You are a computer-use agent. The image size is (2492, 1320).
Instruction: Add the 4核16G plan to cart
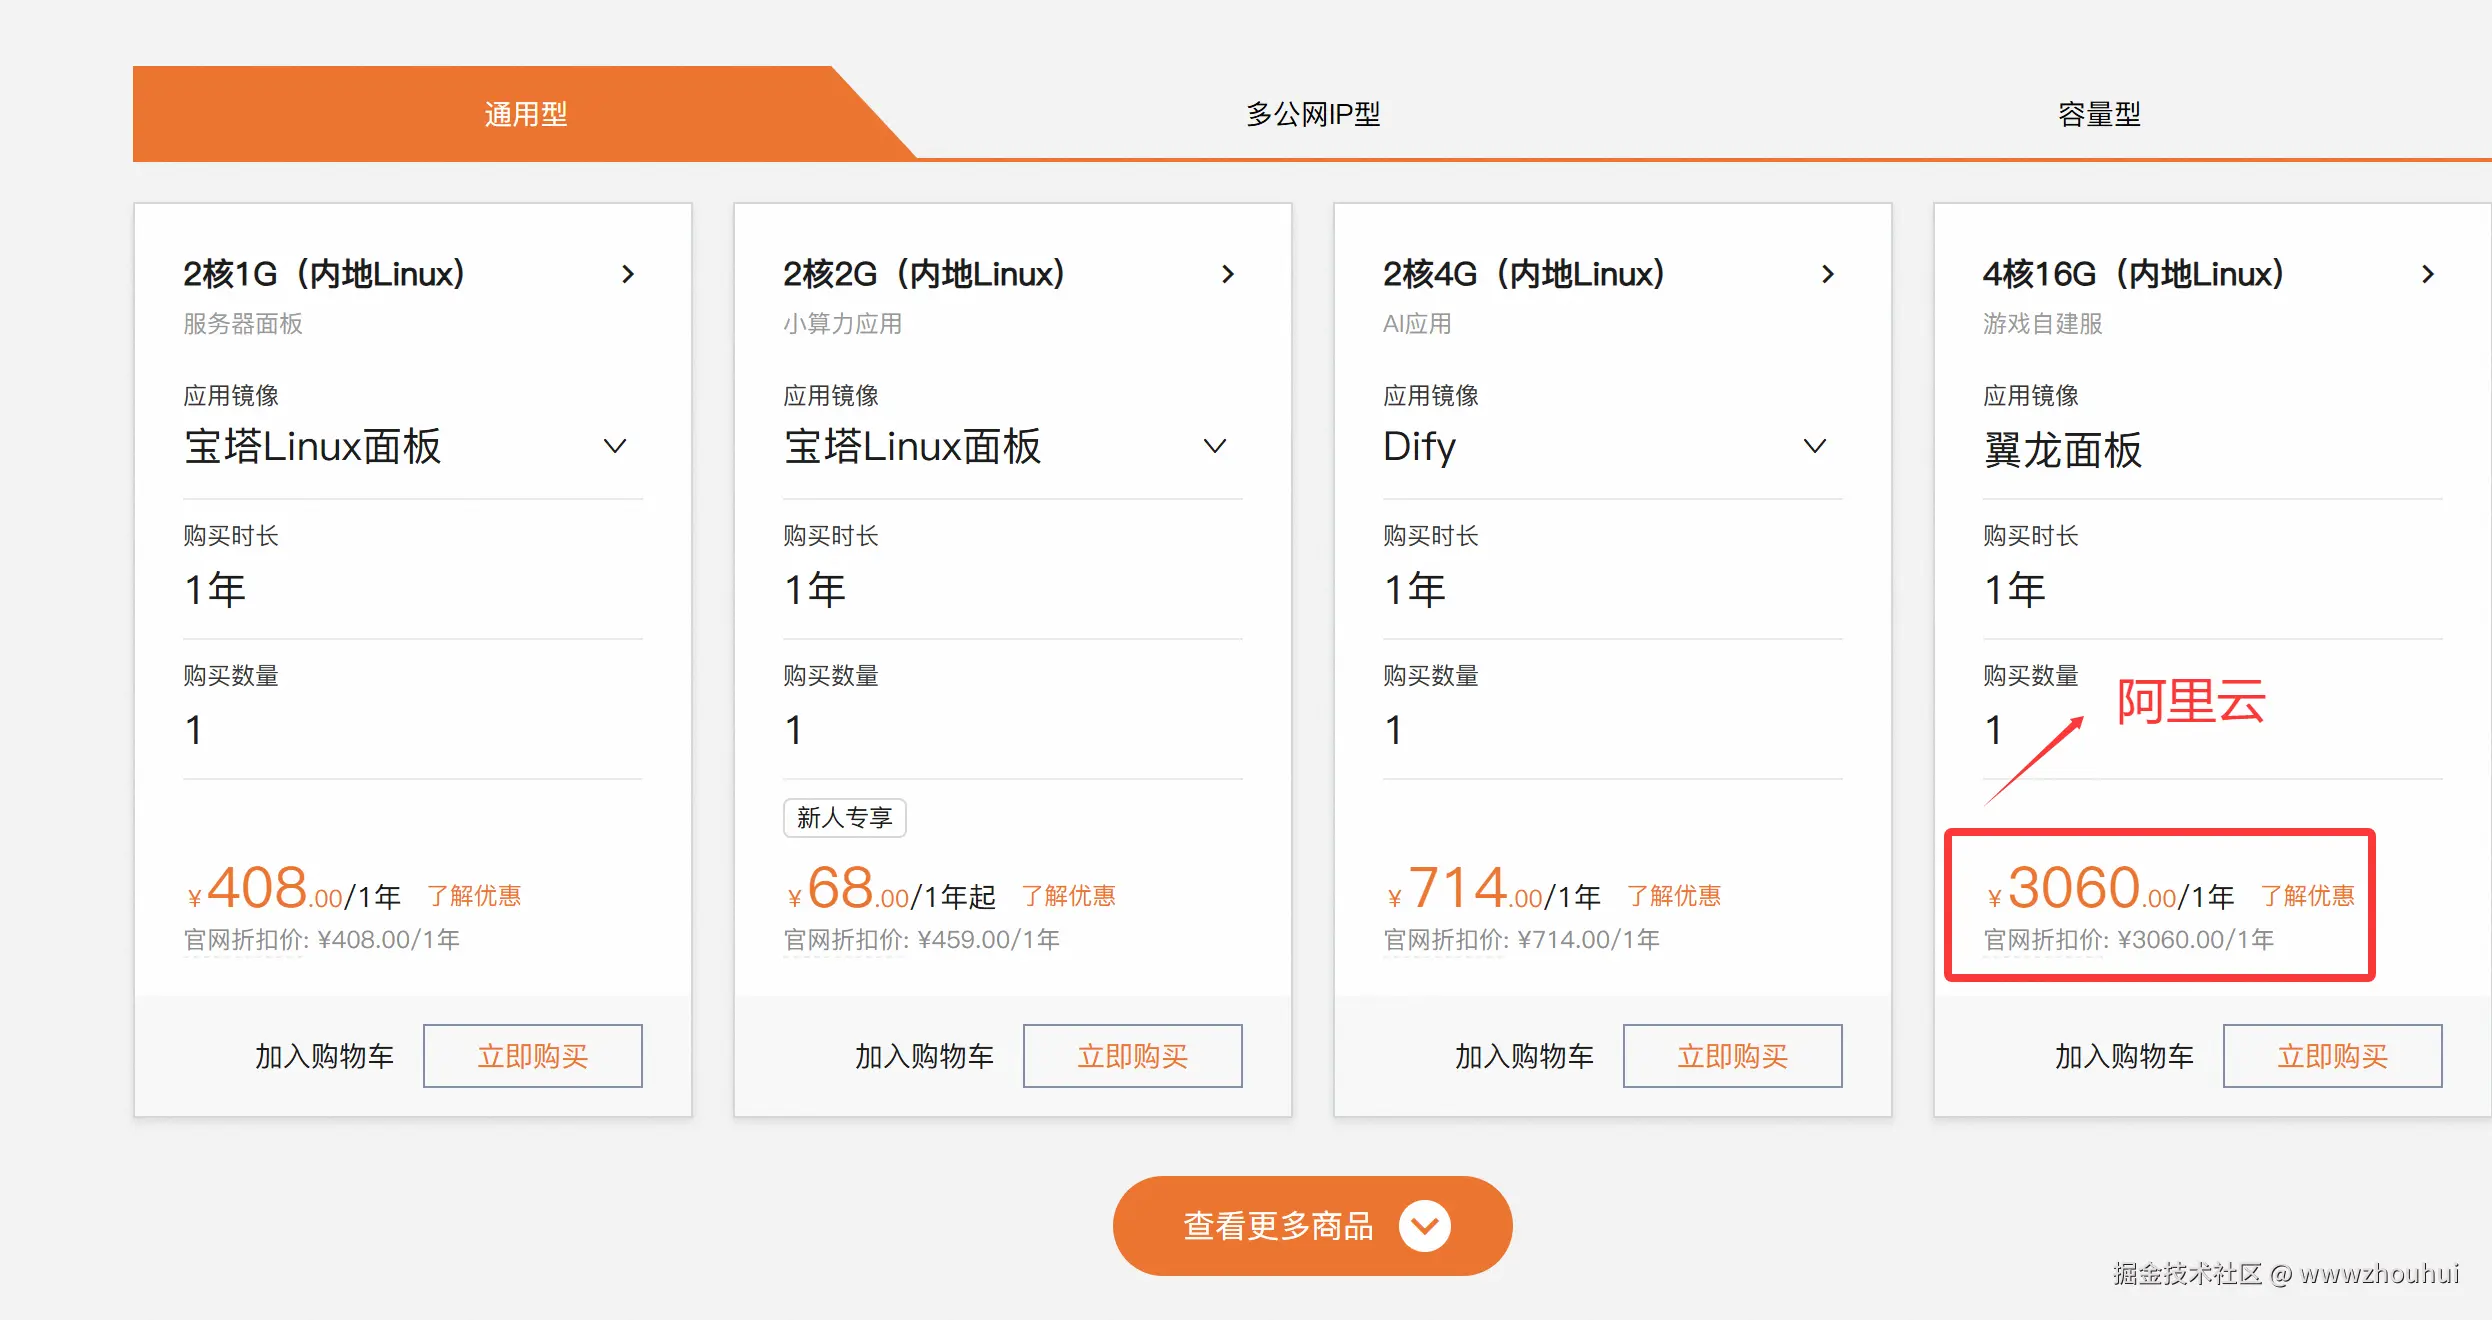point(2124,1056)
